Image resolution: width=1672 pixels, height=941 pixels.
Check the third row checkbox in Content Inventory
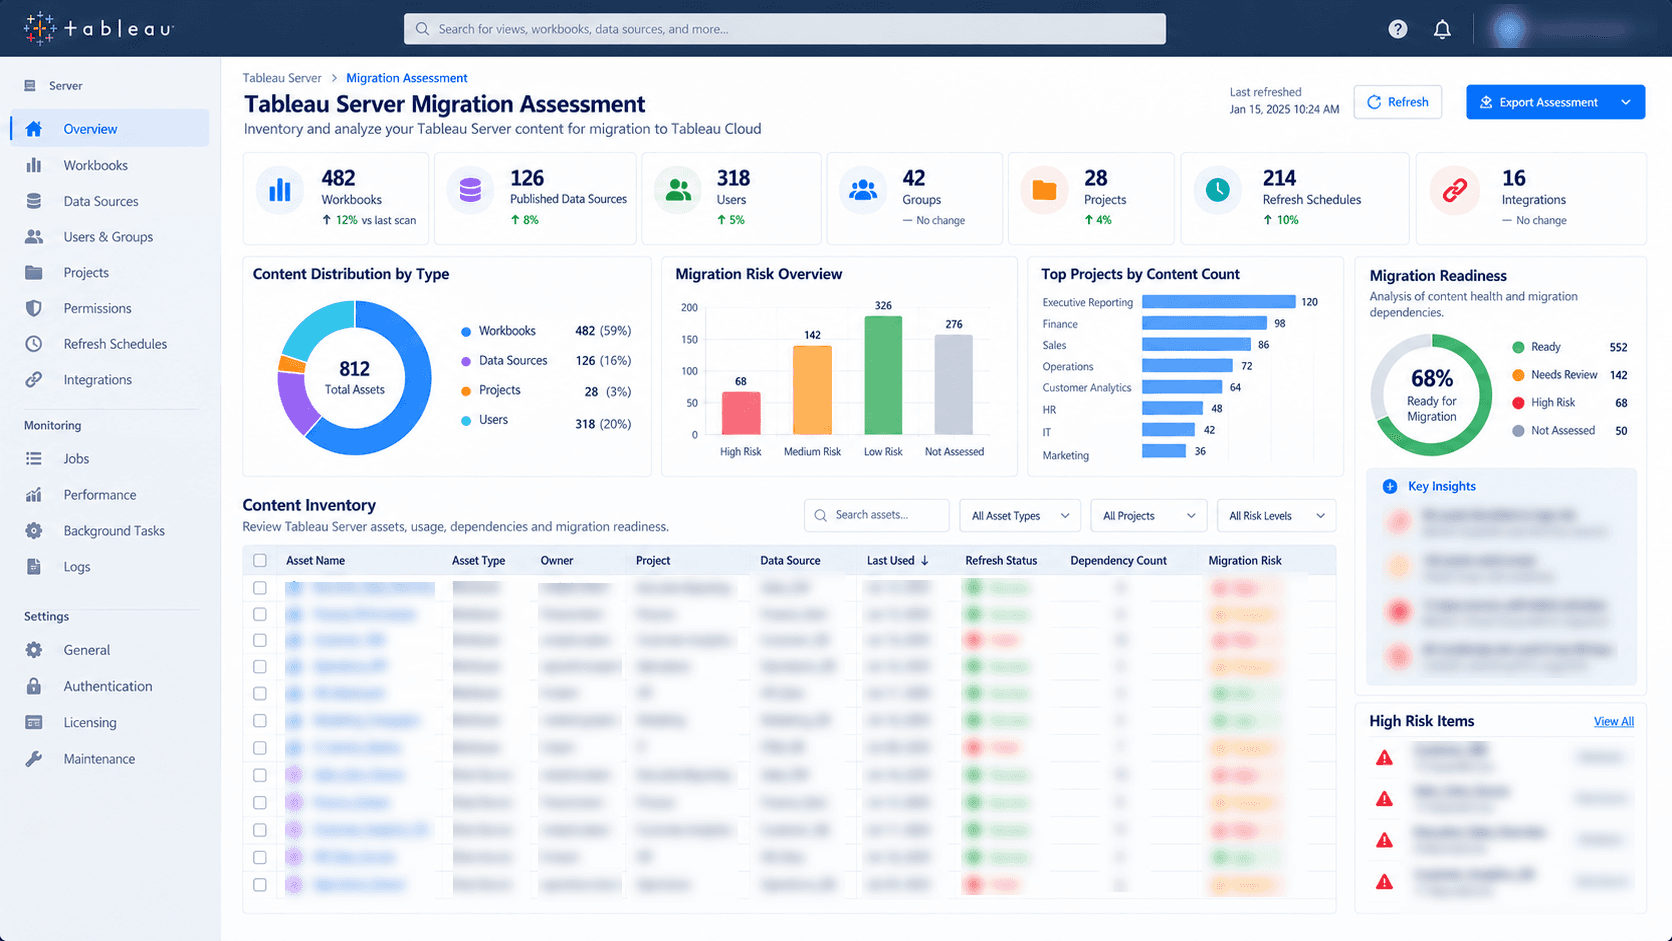click(x=260, y=640)
